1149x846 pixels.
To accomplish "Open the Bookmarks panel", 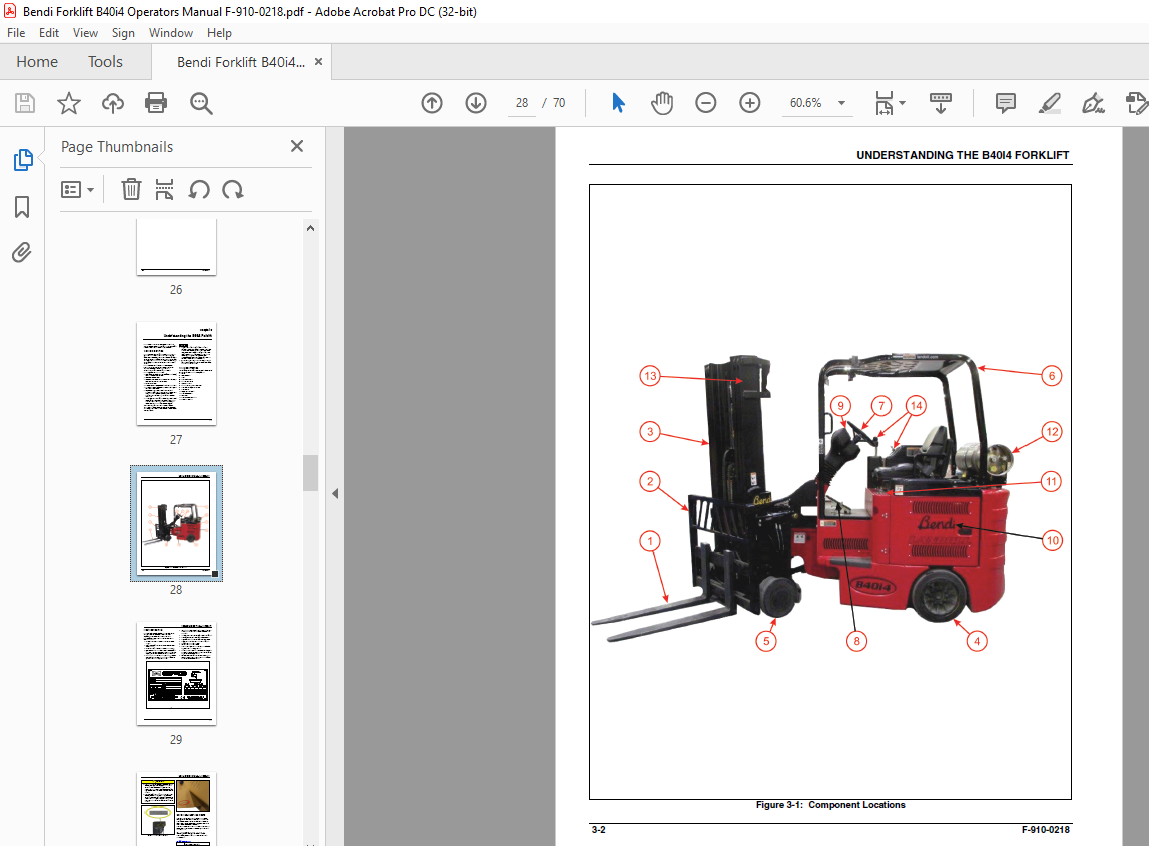I will (22, 207).
